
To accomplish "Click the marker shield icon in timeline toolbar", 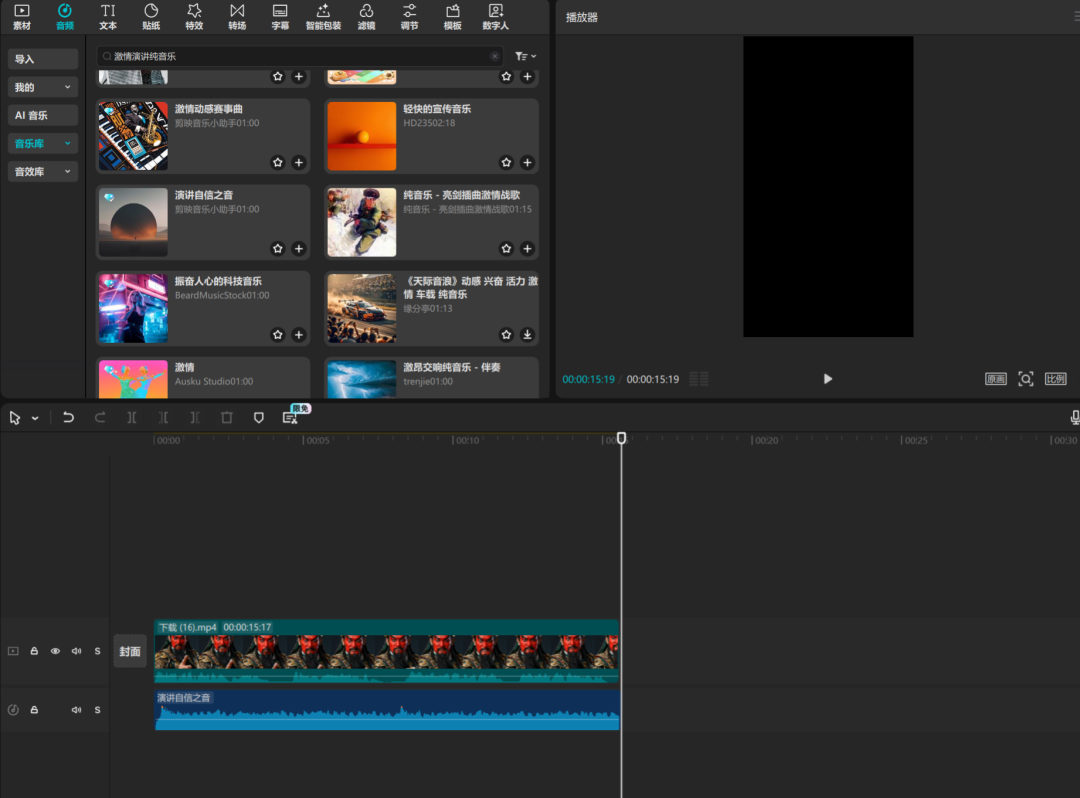I will (x=259, y=417).
